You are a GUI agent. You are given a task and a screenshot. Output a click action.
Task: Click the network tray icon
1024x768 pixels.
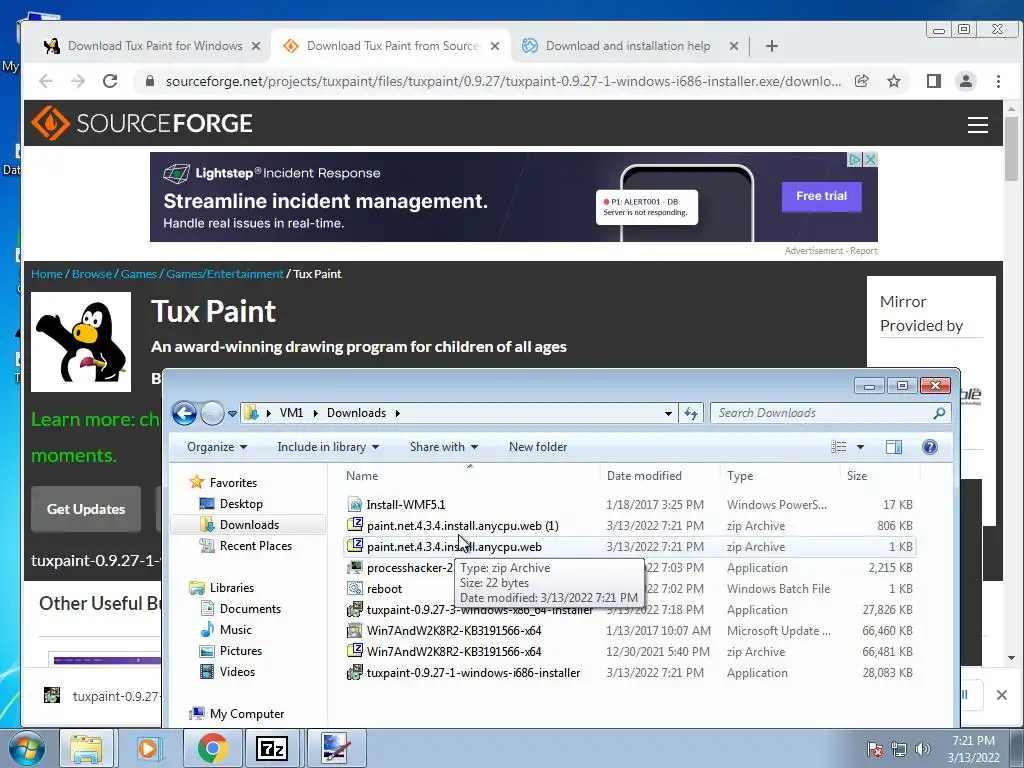pyautogui.click(x=899, y=749)
